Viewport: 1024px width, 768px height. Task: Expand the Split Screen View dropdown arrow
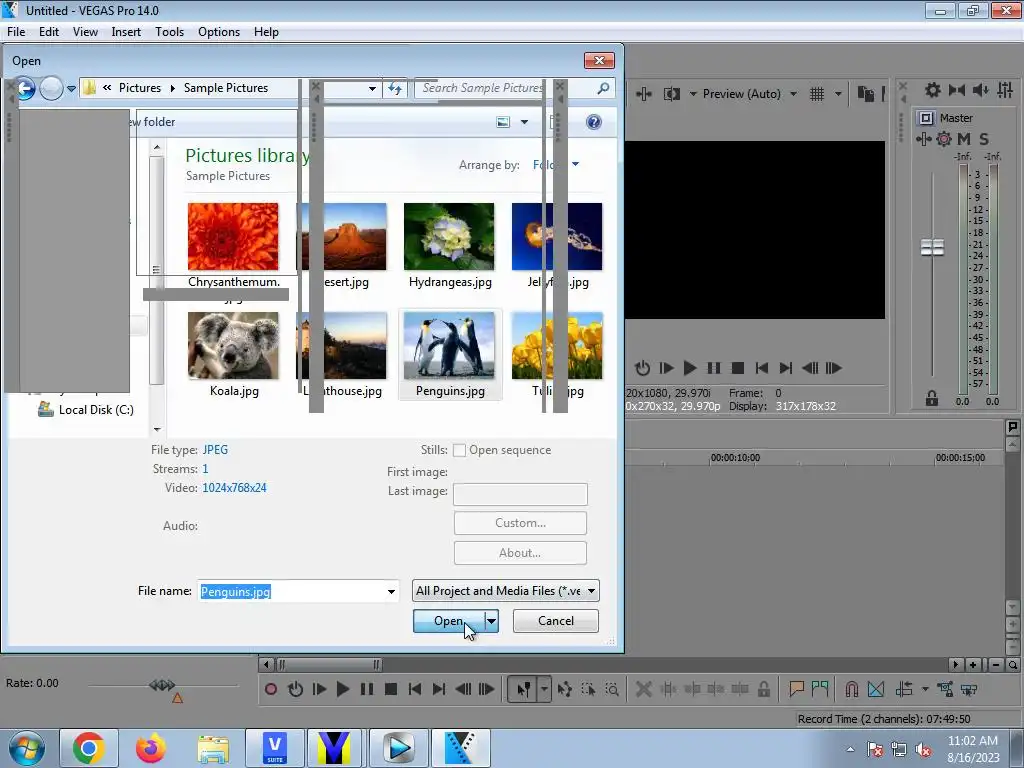point(693,94)
